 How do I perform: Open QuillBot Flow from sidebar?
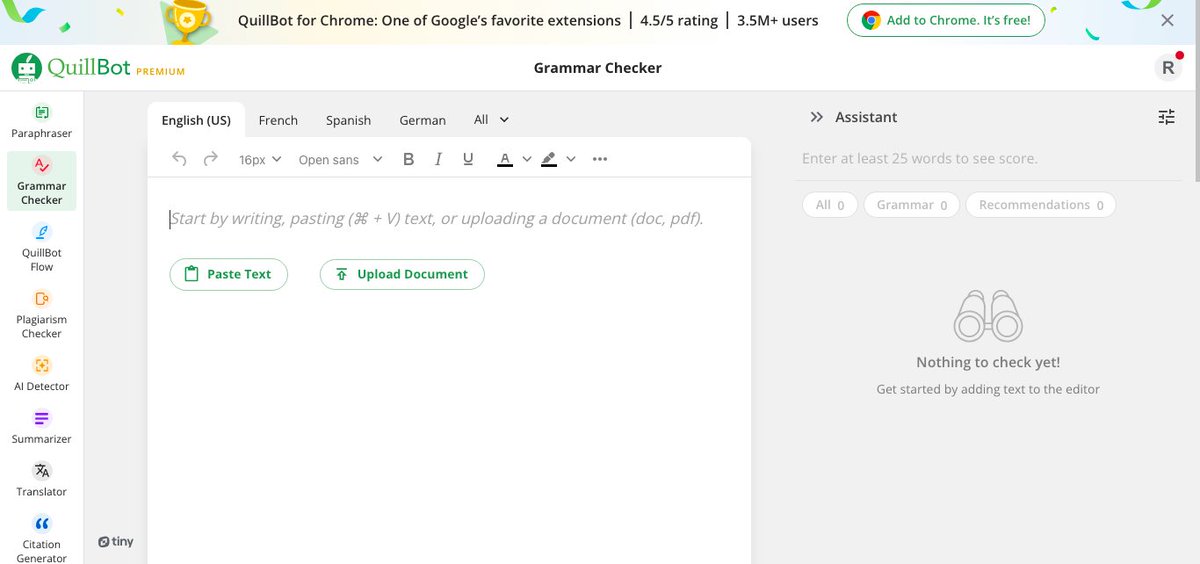coord(41,248)
